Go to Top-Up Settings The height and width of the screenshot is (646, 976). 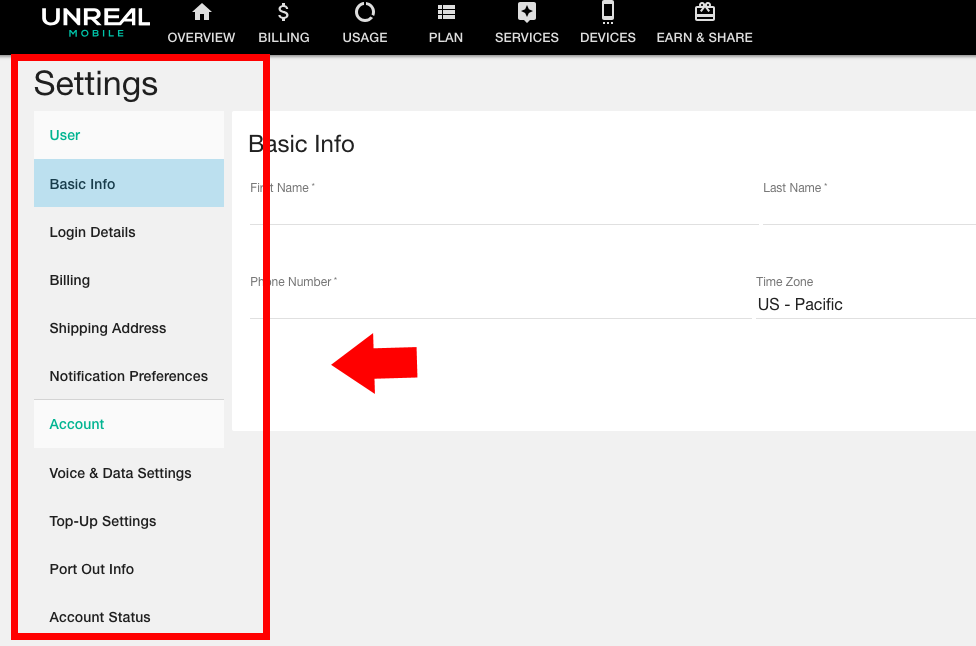coord(129,521)
